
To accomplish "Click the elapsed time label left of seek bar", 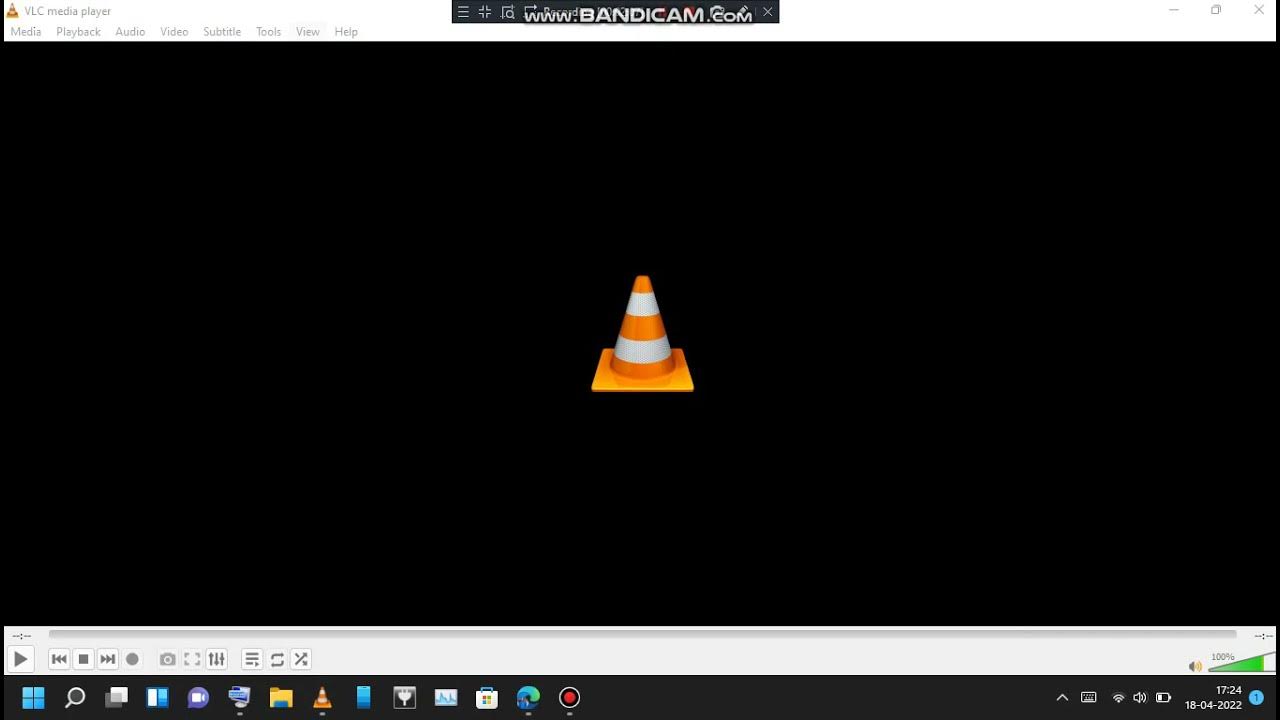I will [22, 636].
